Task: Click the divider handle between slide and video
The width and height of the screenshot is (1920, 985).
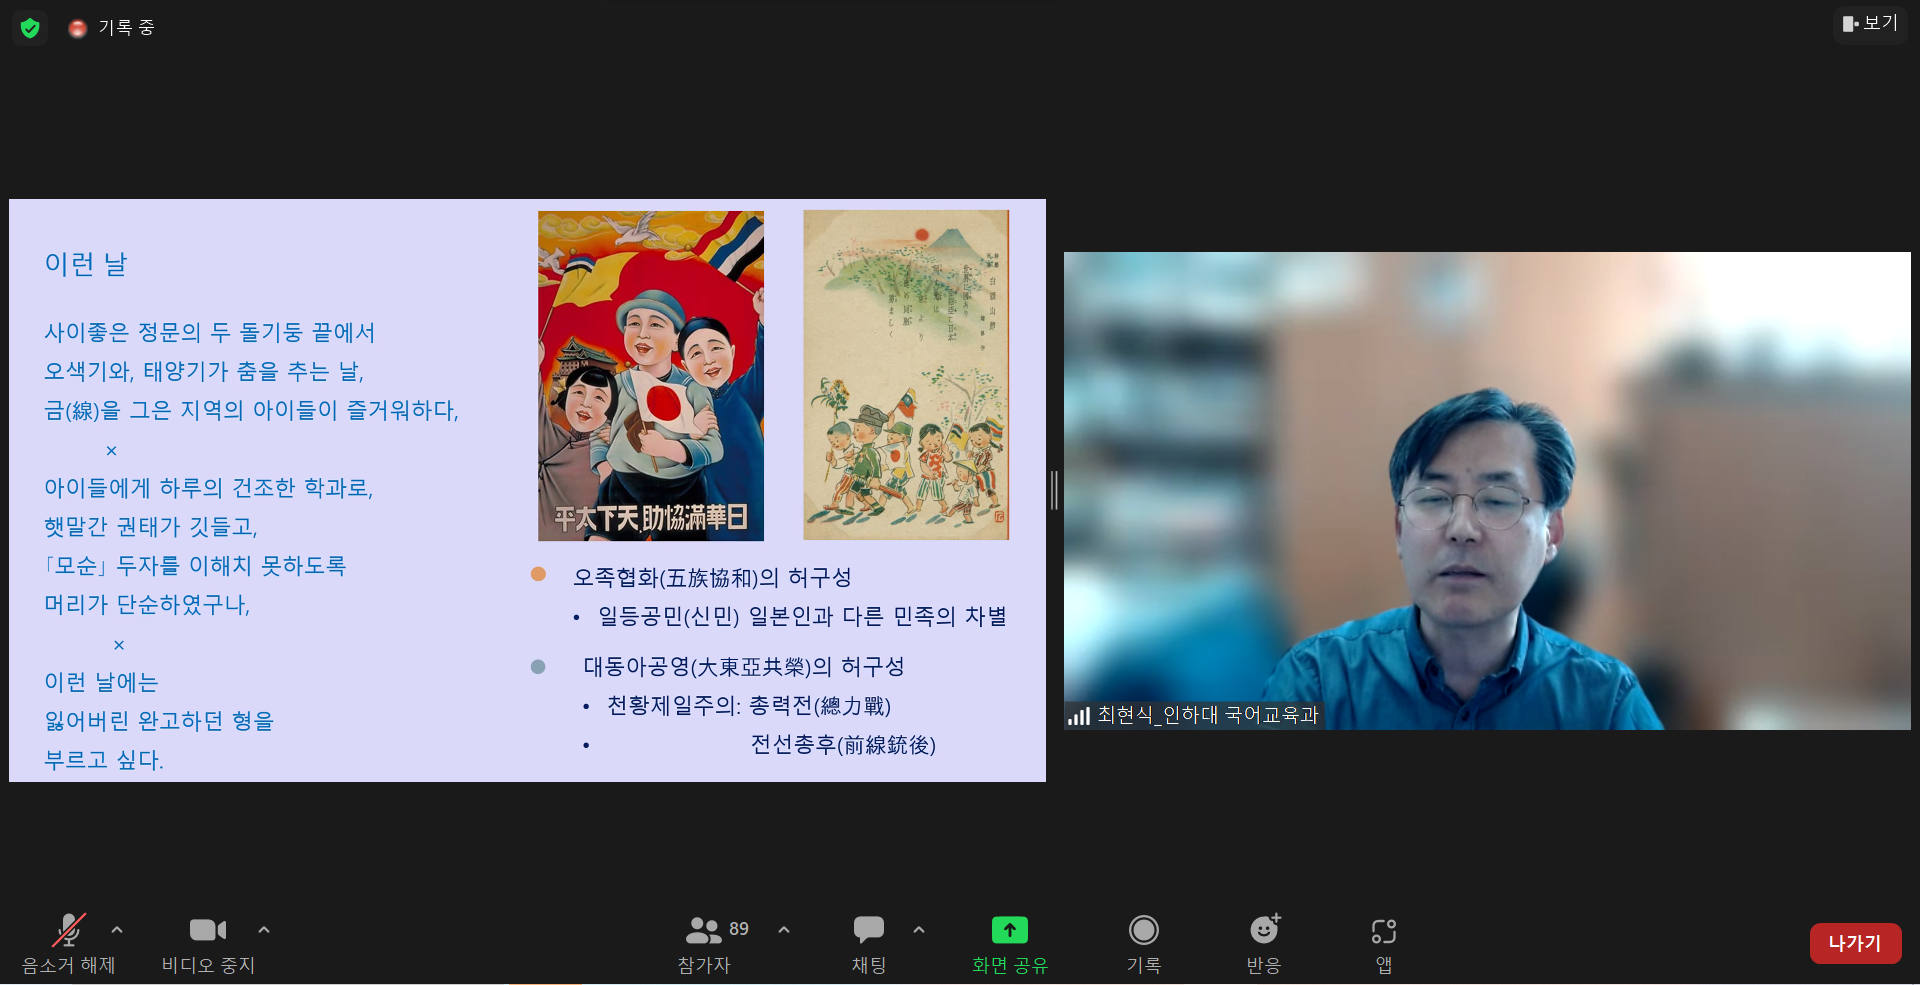Action: pos(1054,490)
